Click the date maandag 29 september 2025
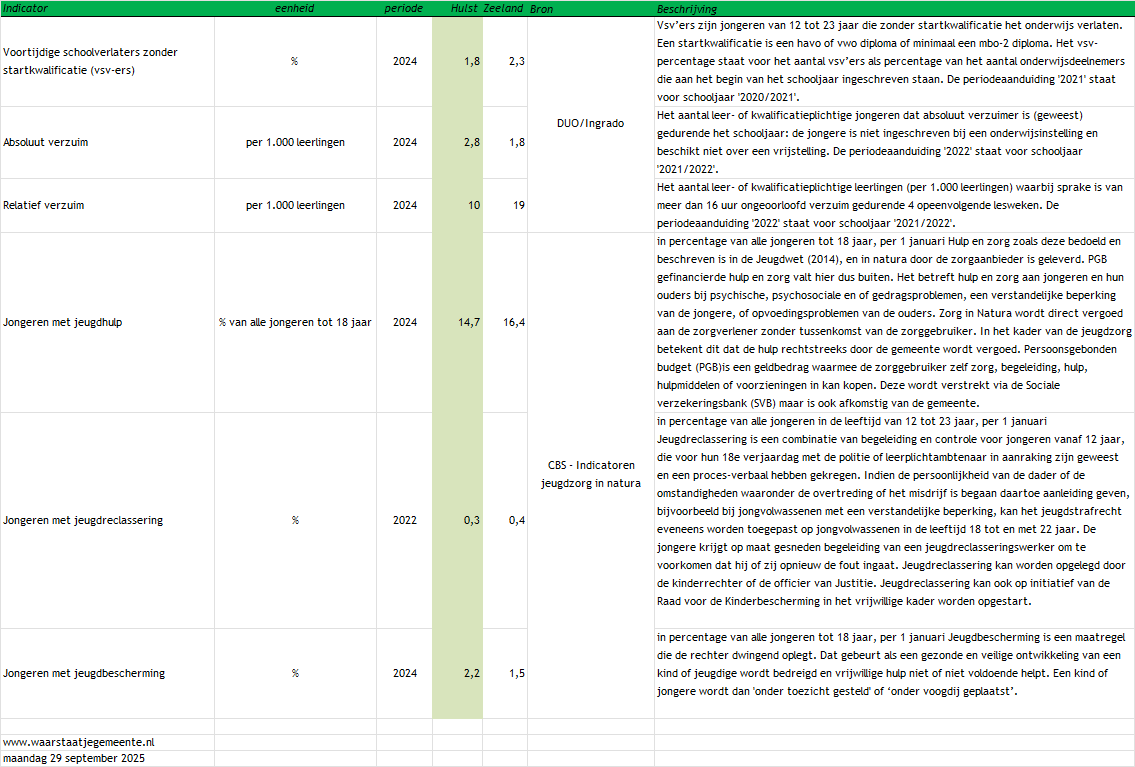Screen dimensions: 1135x767 coord(74,759)
